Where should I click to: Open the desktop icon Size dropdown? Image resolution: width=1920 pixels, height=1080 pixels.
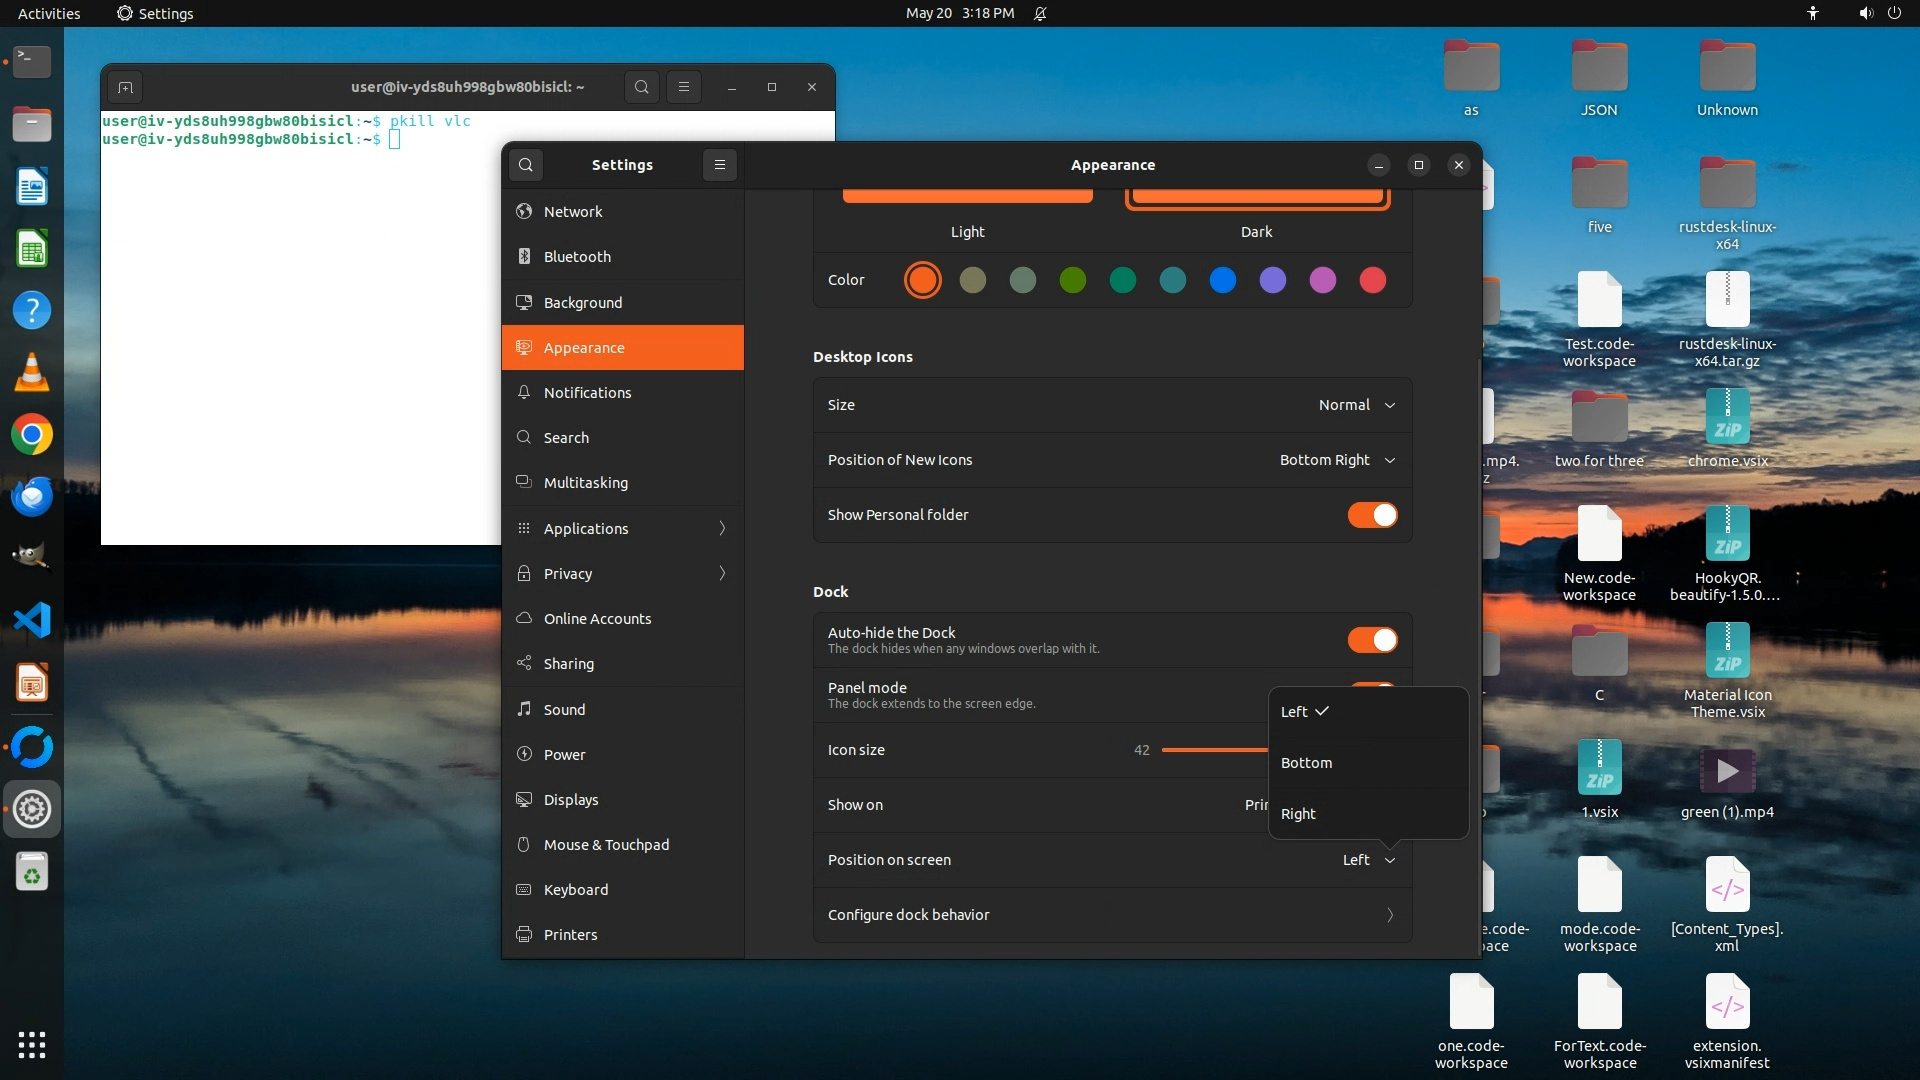point(1356,405)
